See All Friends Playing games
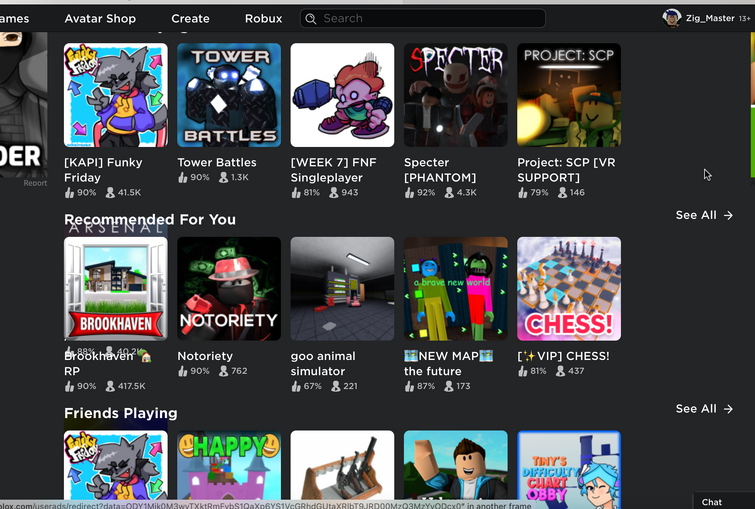 click(704, 409)
